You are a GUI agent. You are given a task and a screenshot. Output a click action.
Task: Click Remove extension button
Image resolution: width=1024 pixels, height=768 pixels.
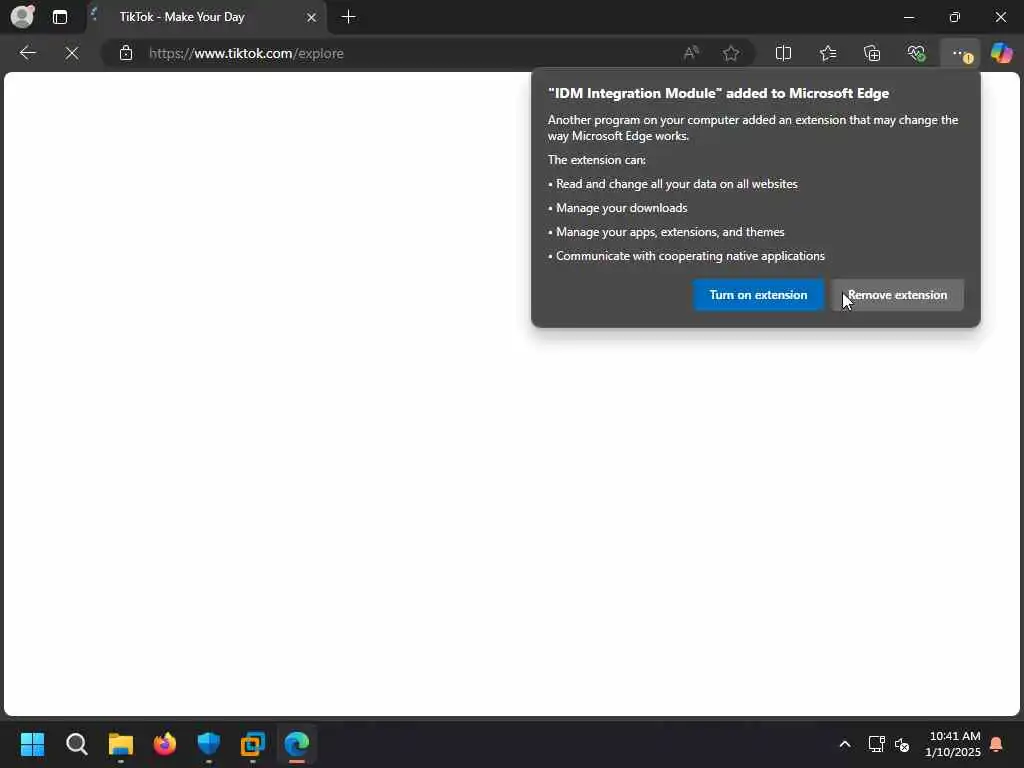[x=897, y=295]
